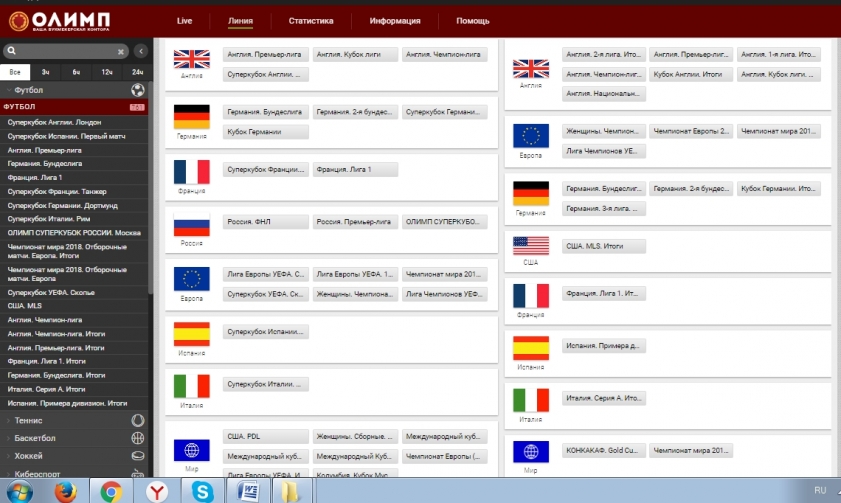Open the Помощь menu
Image resolution: width=841 pixels, height=503 pixels.
point(473,21)
